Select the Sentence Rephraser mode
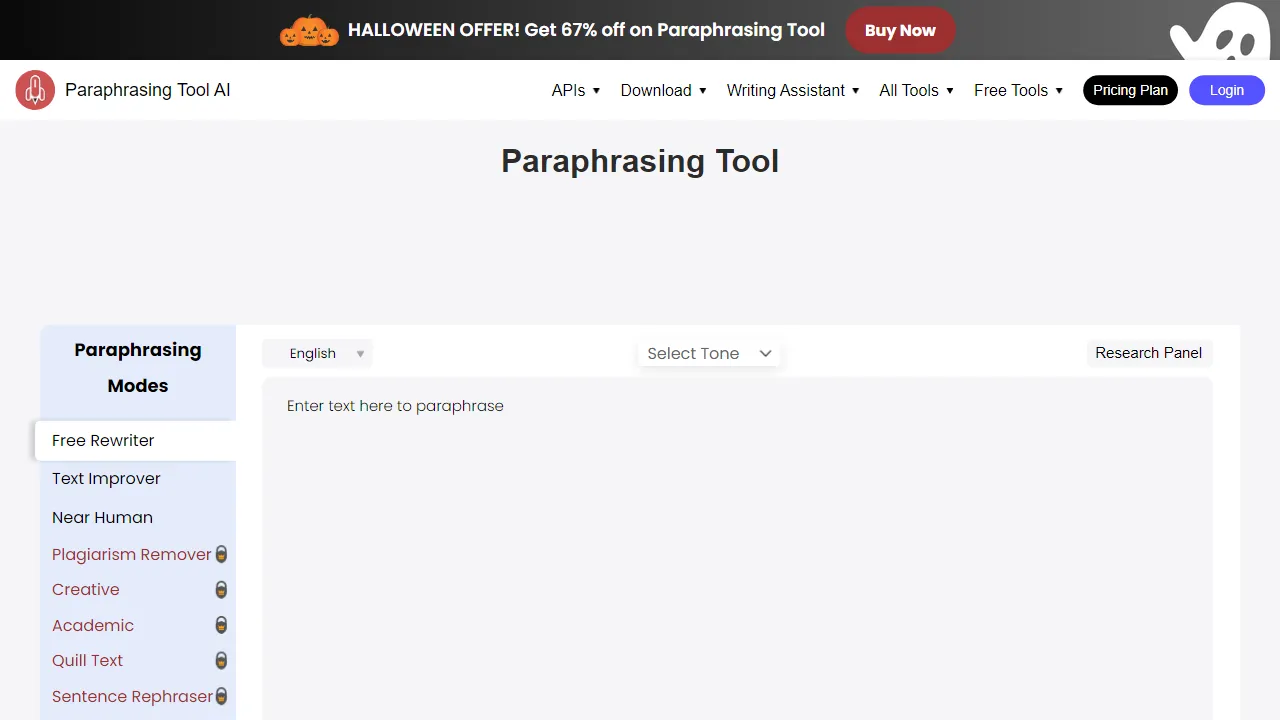This screenshot has height=720, width=1280. (133, 696)
